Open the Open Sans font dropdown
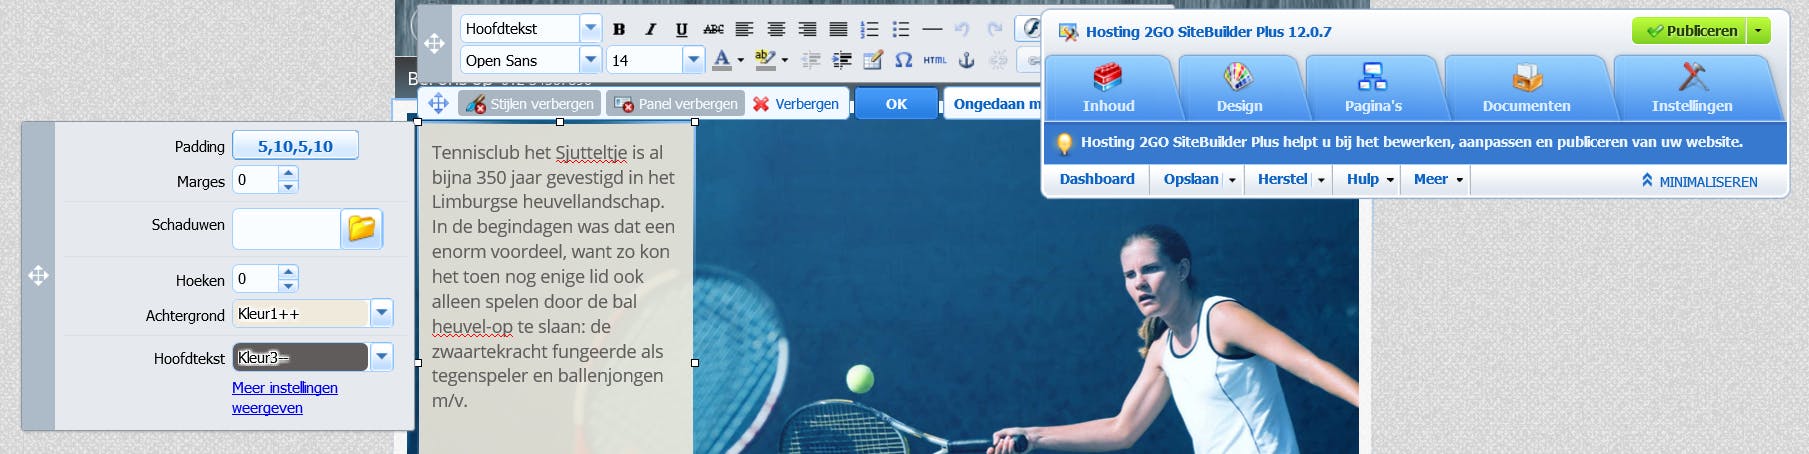1809x454 pixels. pos(590,60)
